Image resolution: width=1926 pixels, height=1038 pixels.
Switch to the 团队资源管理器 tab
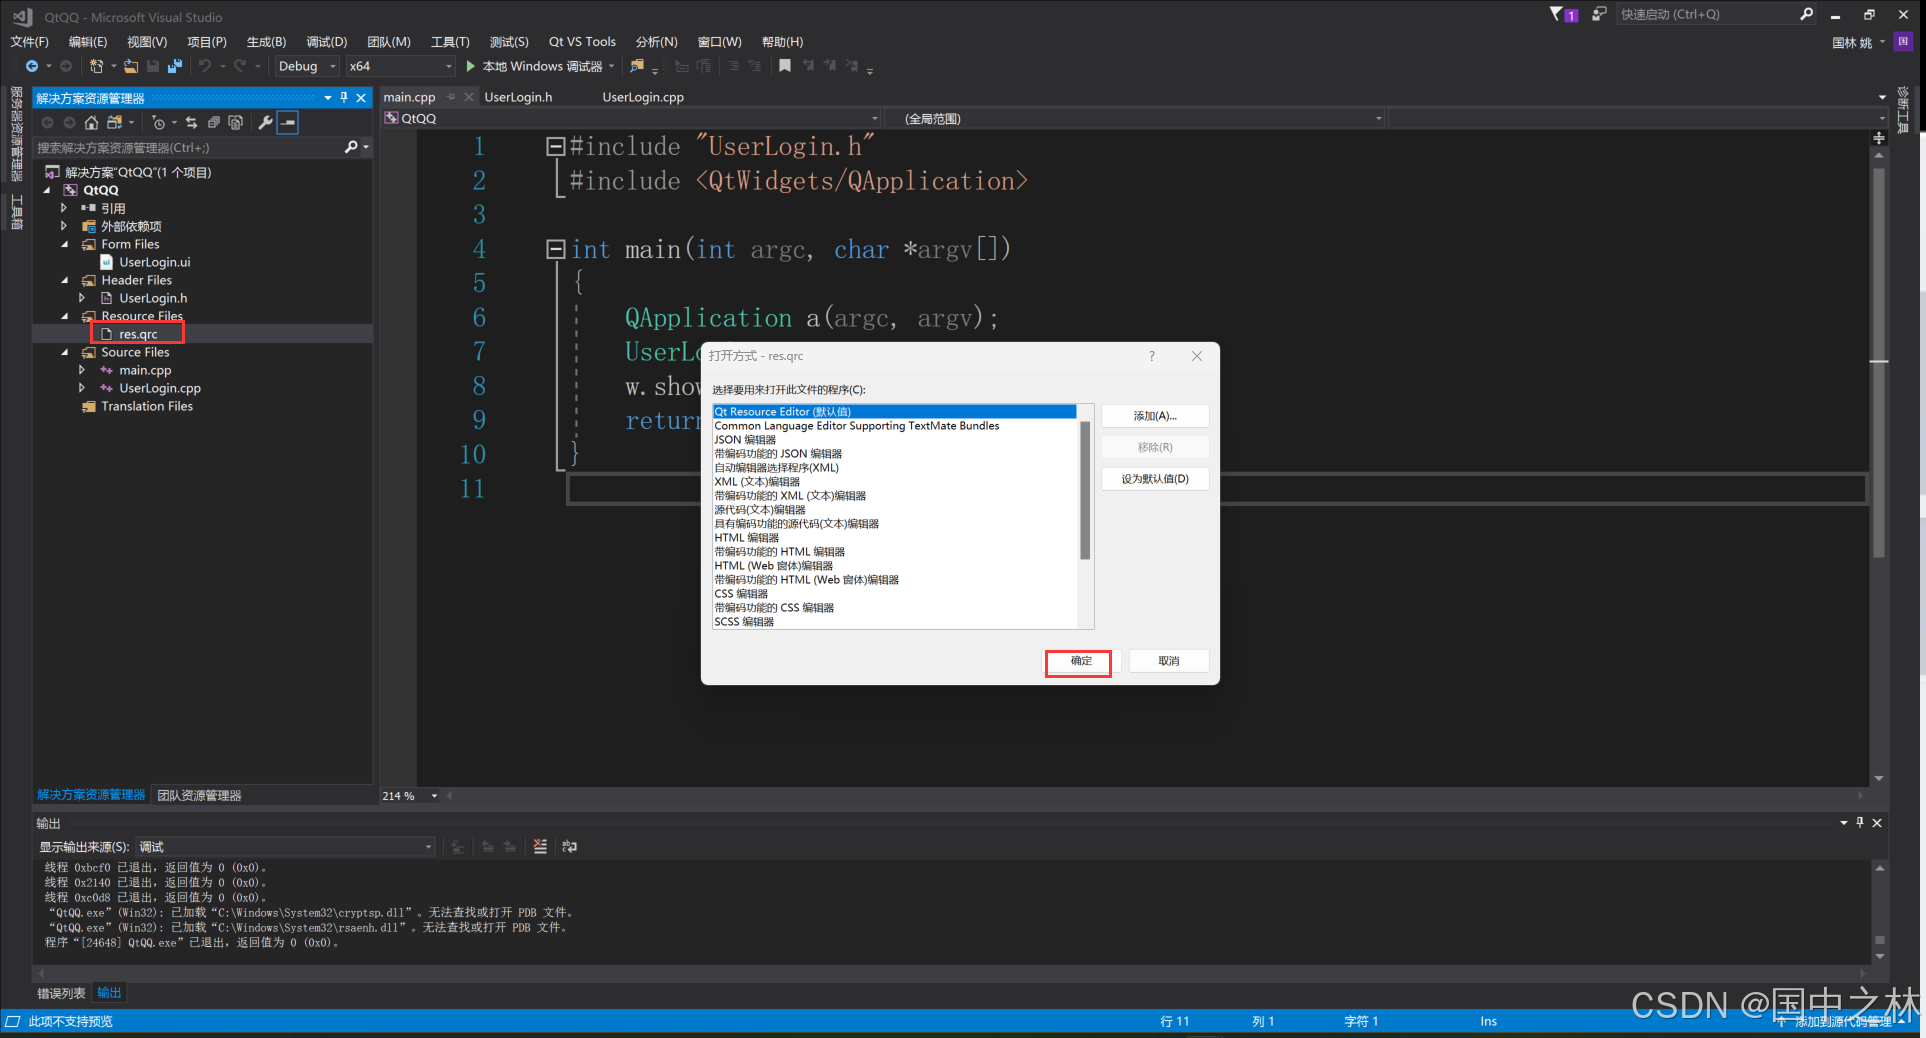click(199, 795)
